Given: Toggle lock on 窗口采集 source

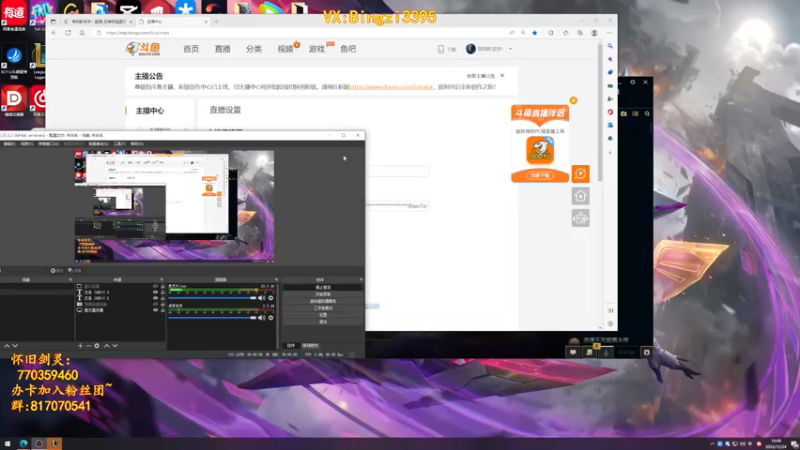Looking at the screenshot, I should click(163, 286).
